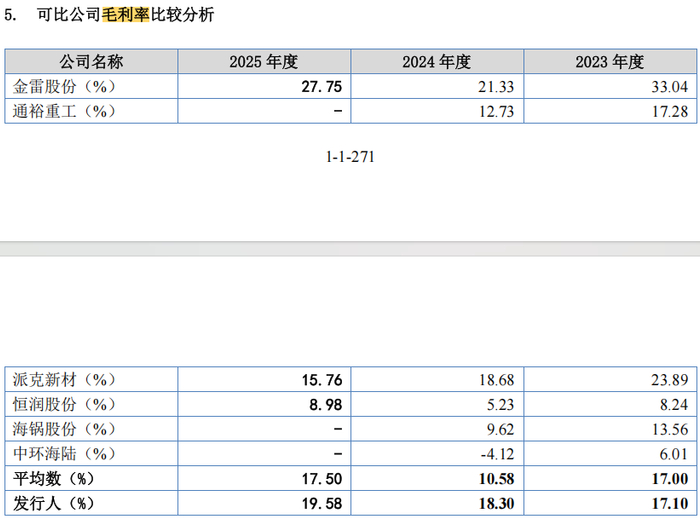
Task: Click the 12.73 value for 通裕重工
Action: coord(496,111)
